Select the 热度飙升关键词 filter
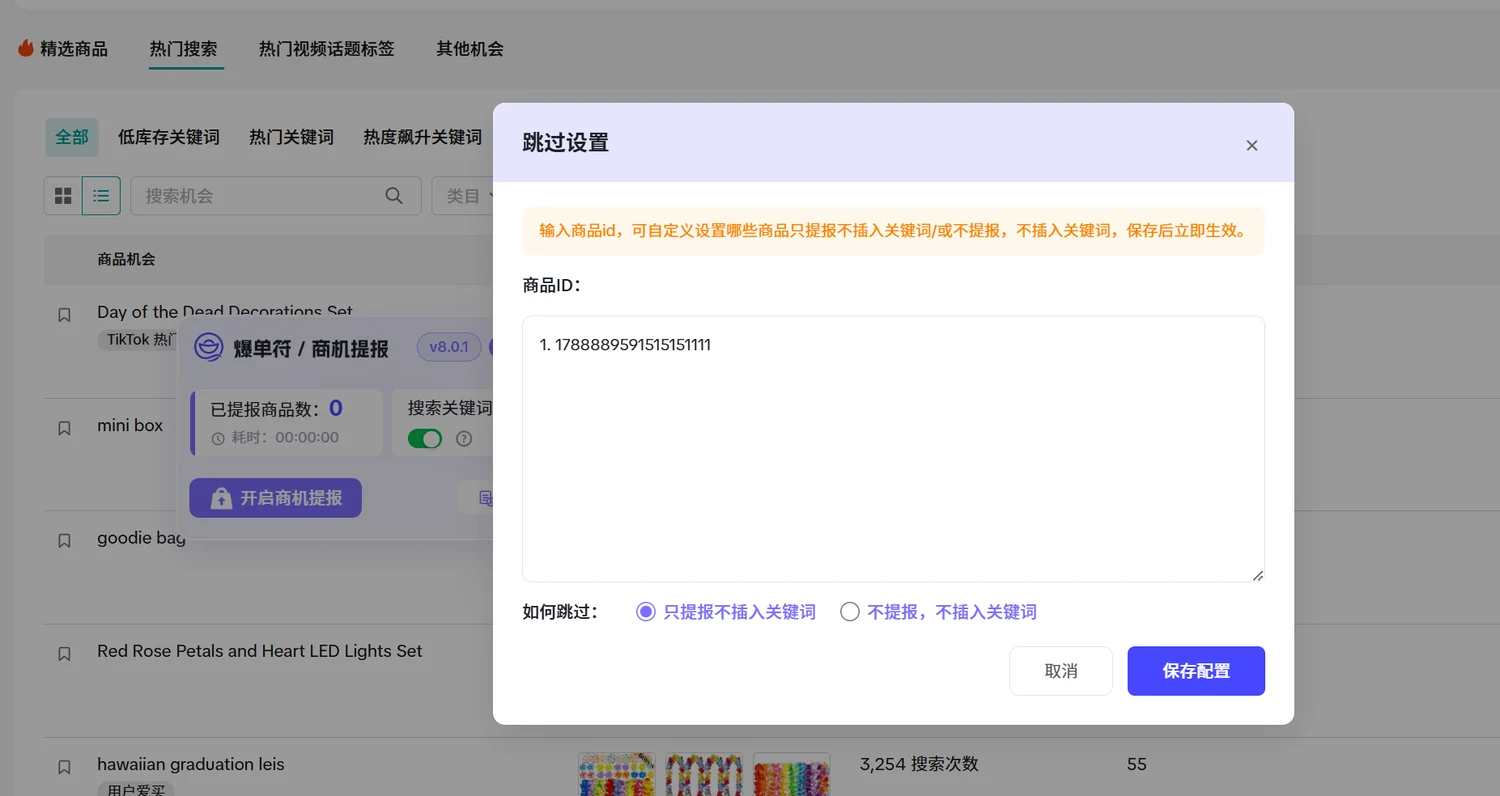The width and height of the screenshot is (1500, 796). point(422,137)
